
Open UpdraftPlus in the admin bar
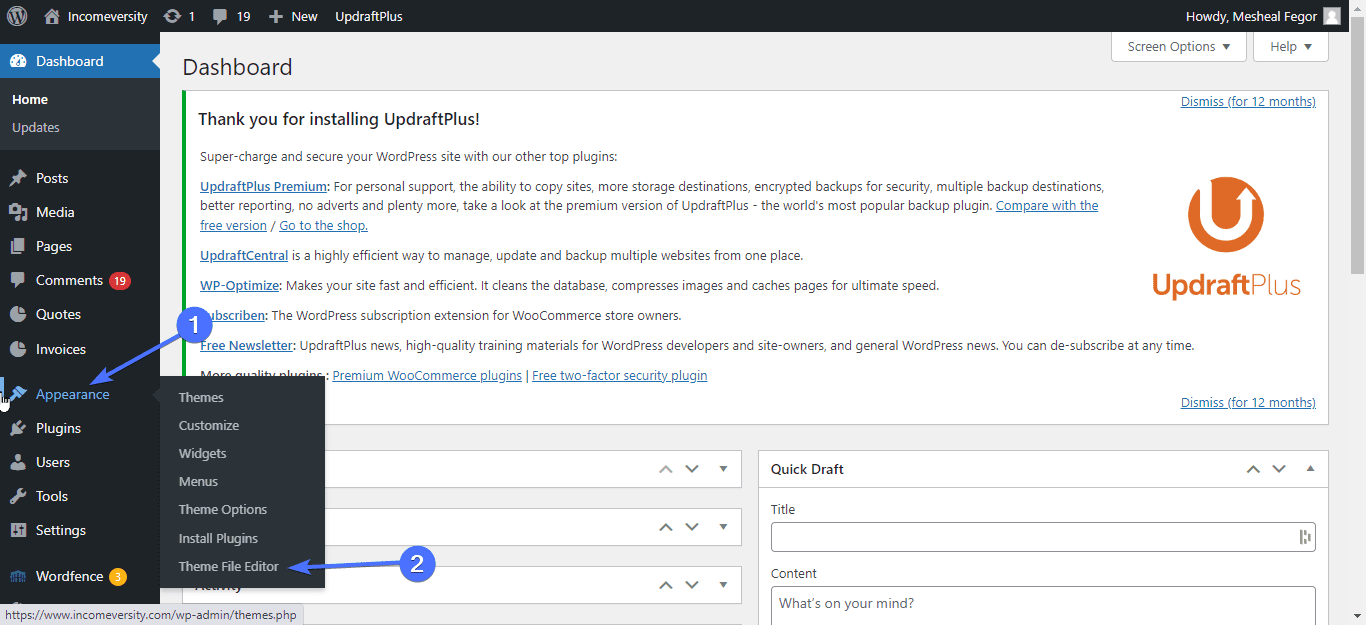tap(369, 16)
